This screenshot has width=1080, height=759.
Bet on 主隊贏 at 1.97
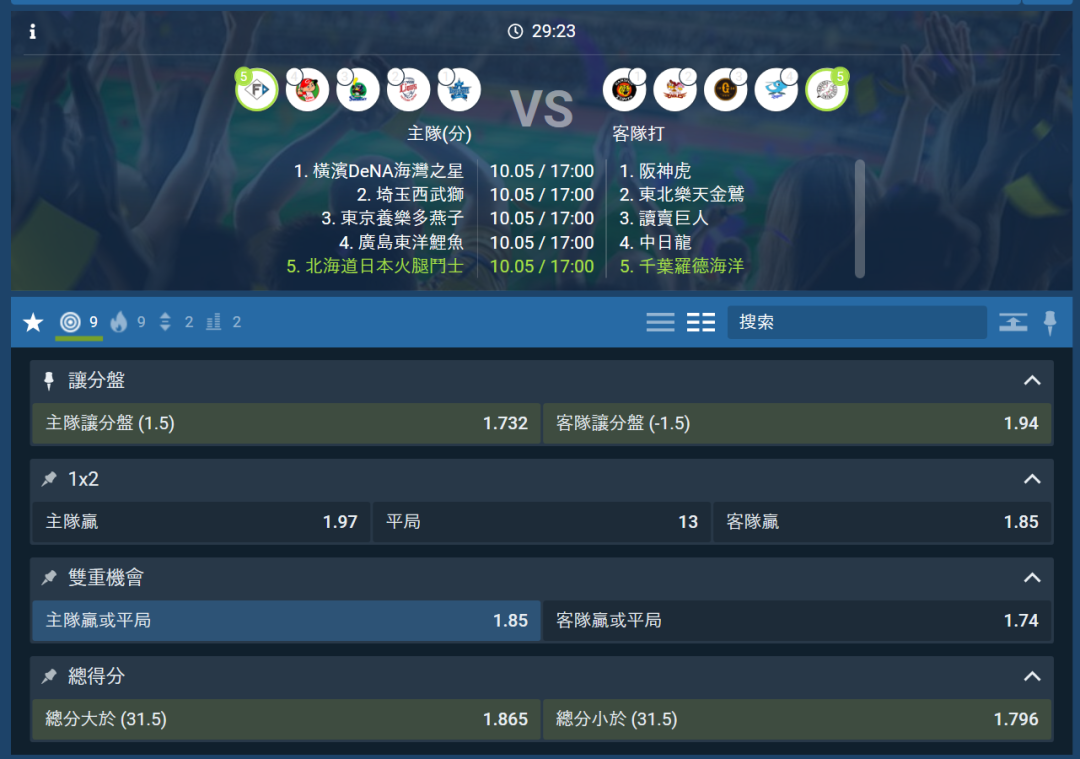click(201, 522)
